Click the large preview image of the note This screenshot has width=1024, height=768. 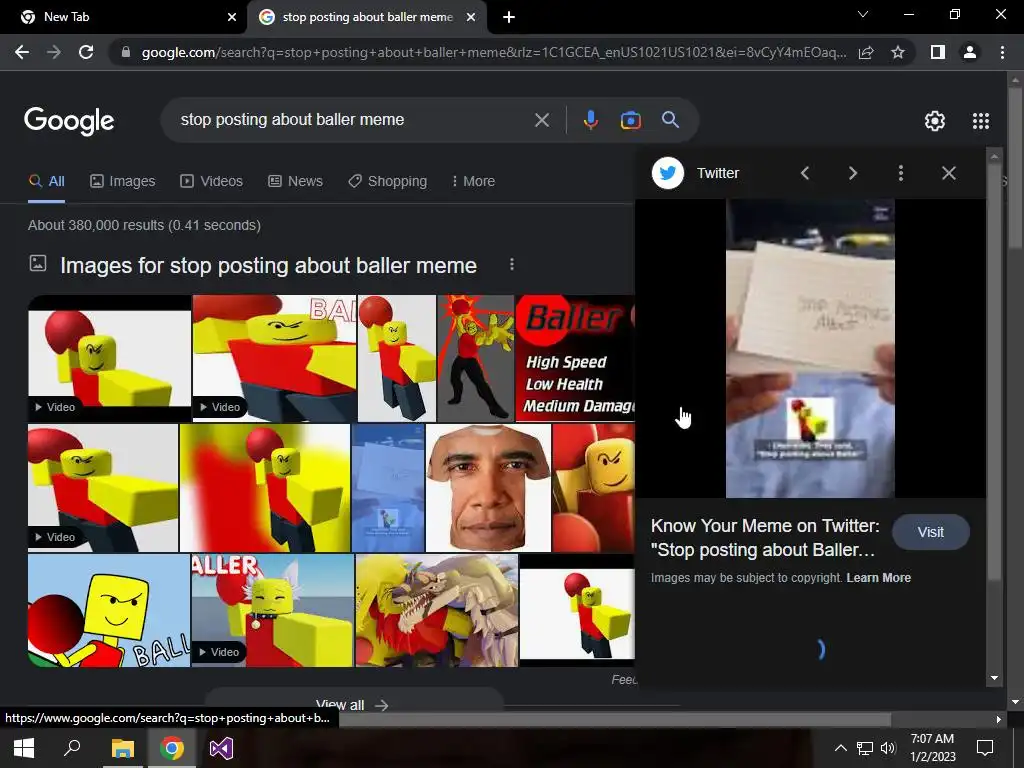pyautogui.click(x=810, y=348)
